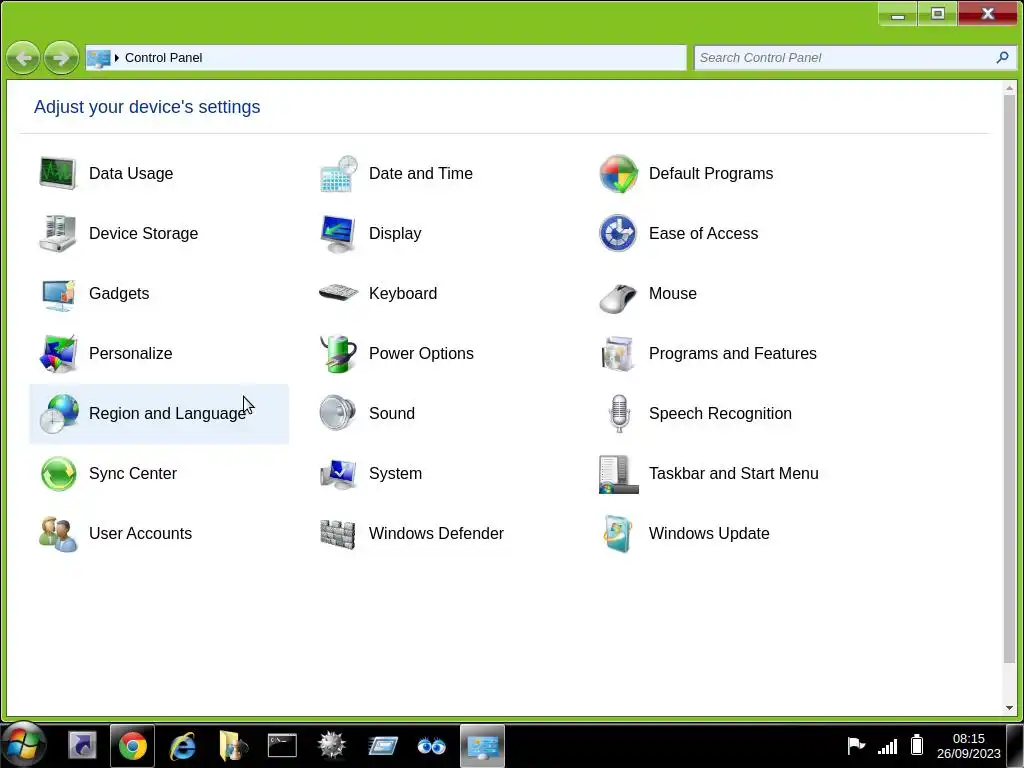Open the terminal icon in taskbar

pos(282,746)
